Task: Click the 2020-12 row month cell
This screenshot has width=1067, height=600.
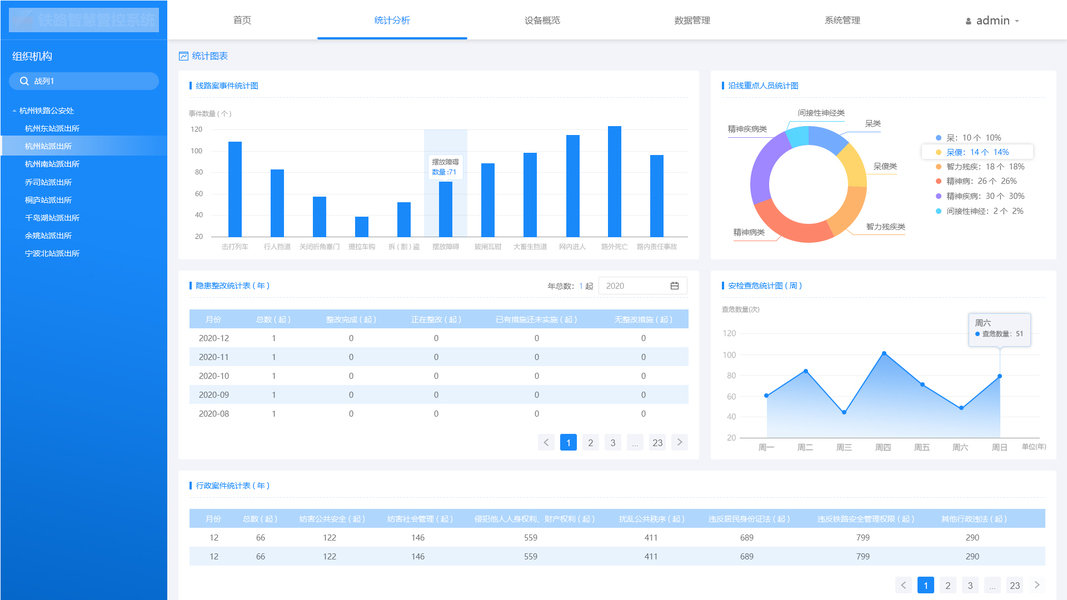Action: (x=214, y=338)
